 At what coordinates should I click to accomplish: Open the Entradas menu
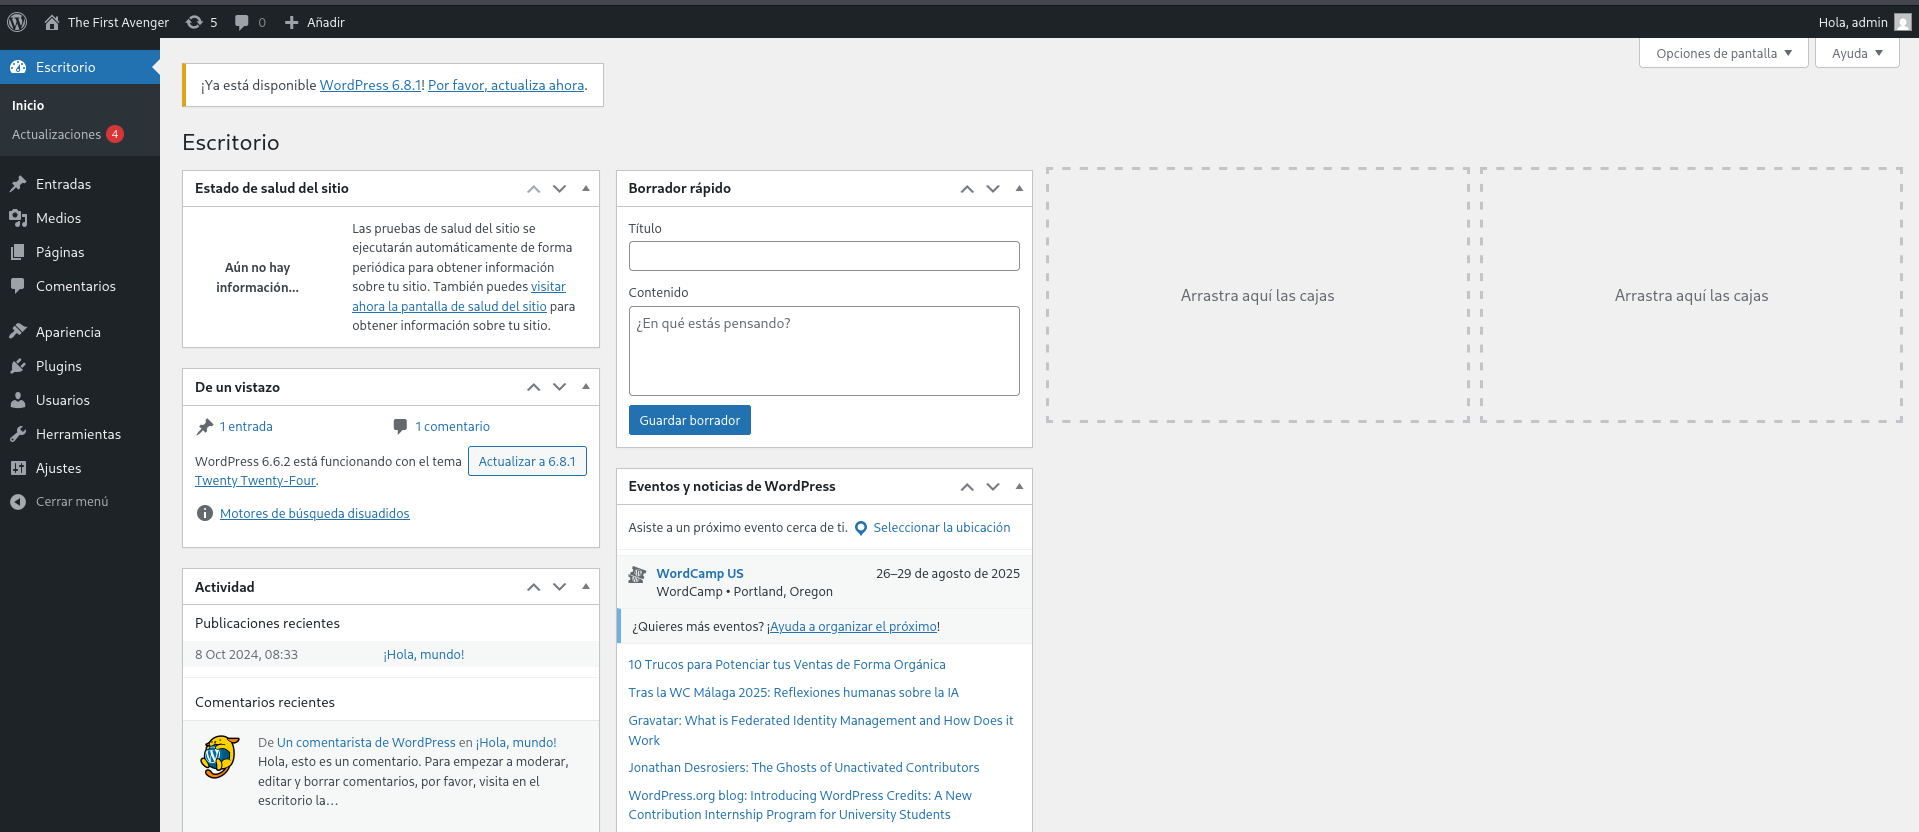point(80,184)
